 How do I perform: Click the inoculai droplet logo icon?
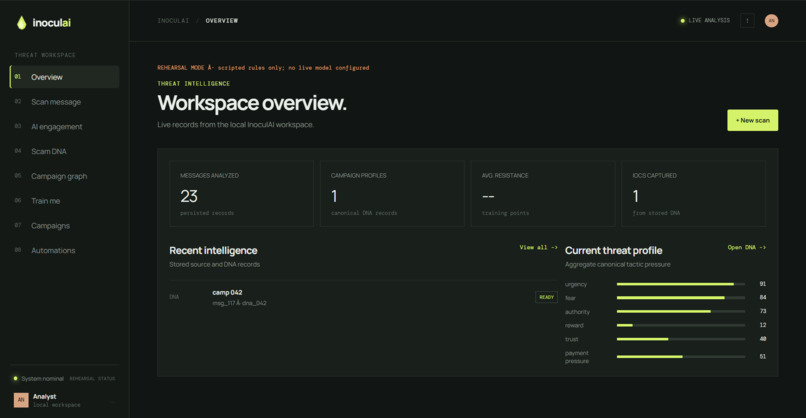[x=21, y=23]
